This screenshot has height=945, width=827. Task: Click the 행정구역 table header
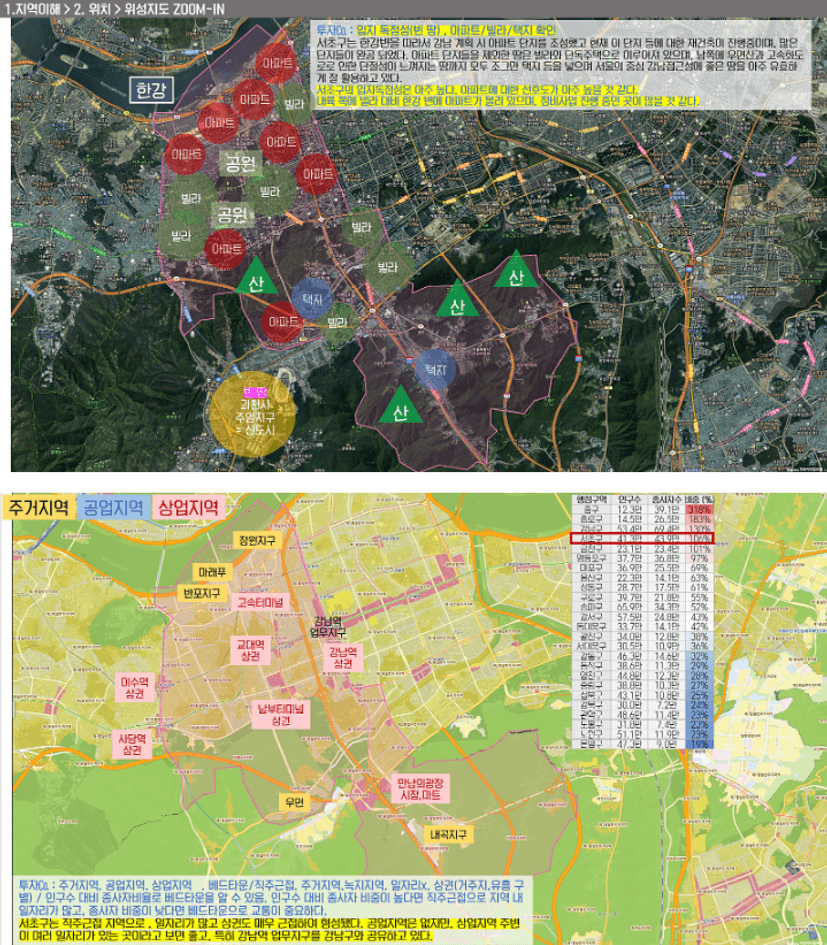pyautogui.click(x=591, y=499)
